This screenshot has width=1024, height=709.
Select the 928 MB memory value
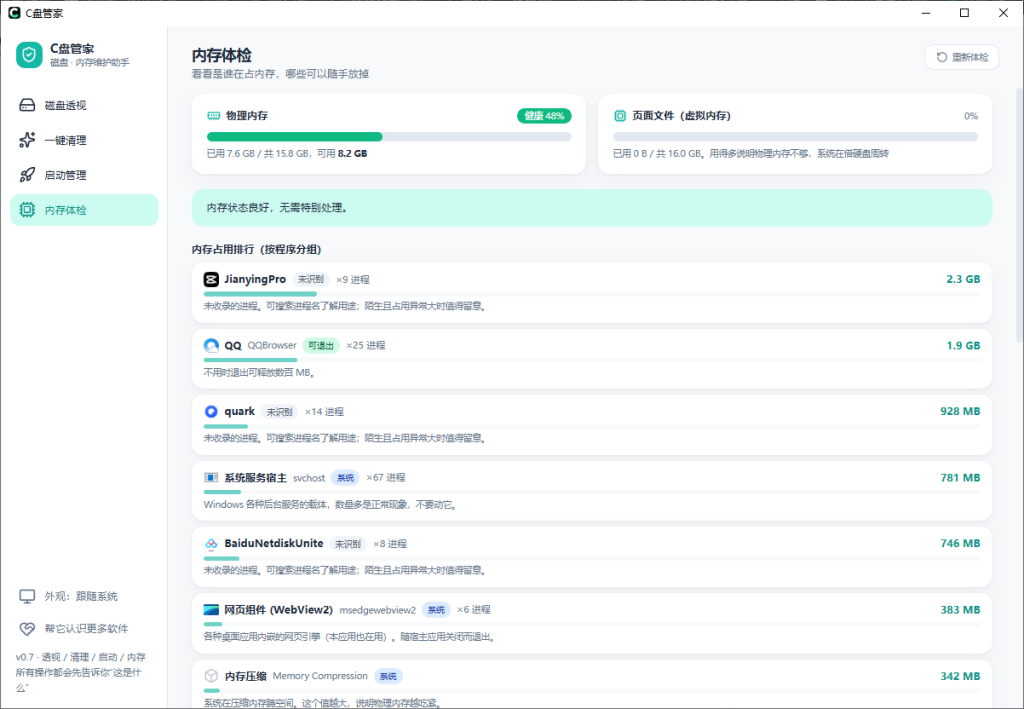click(x=960, y=411)
